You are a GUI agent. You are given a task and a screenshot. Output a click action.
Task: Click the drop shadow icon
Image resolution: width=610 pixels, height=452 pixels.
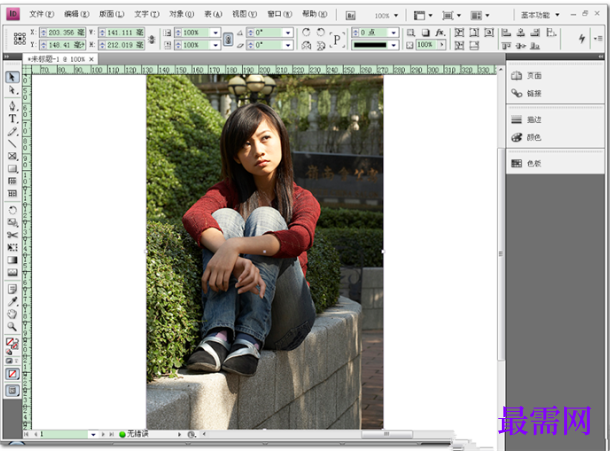pos(426,33)
